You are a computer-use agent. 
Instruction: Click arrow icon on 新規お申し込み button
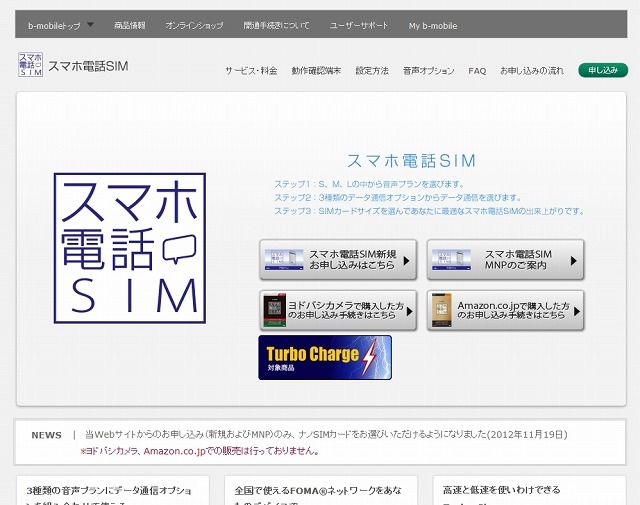tap(407, 260)
